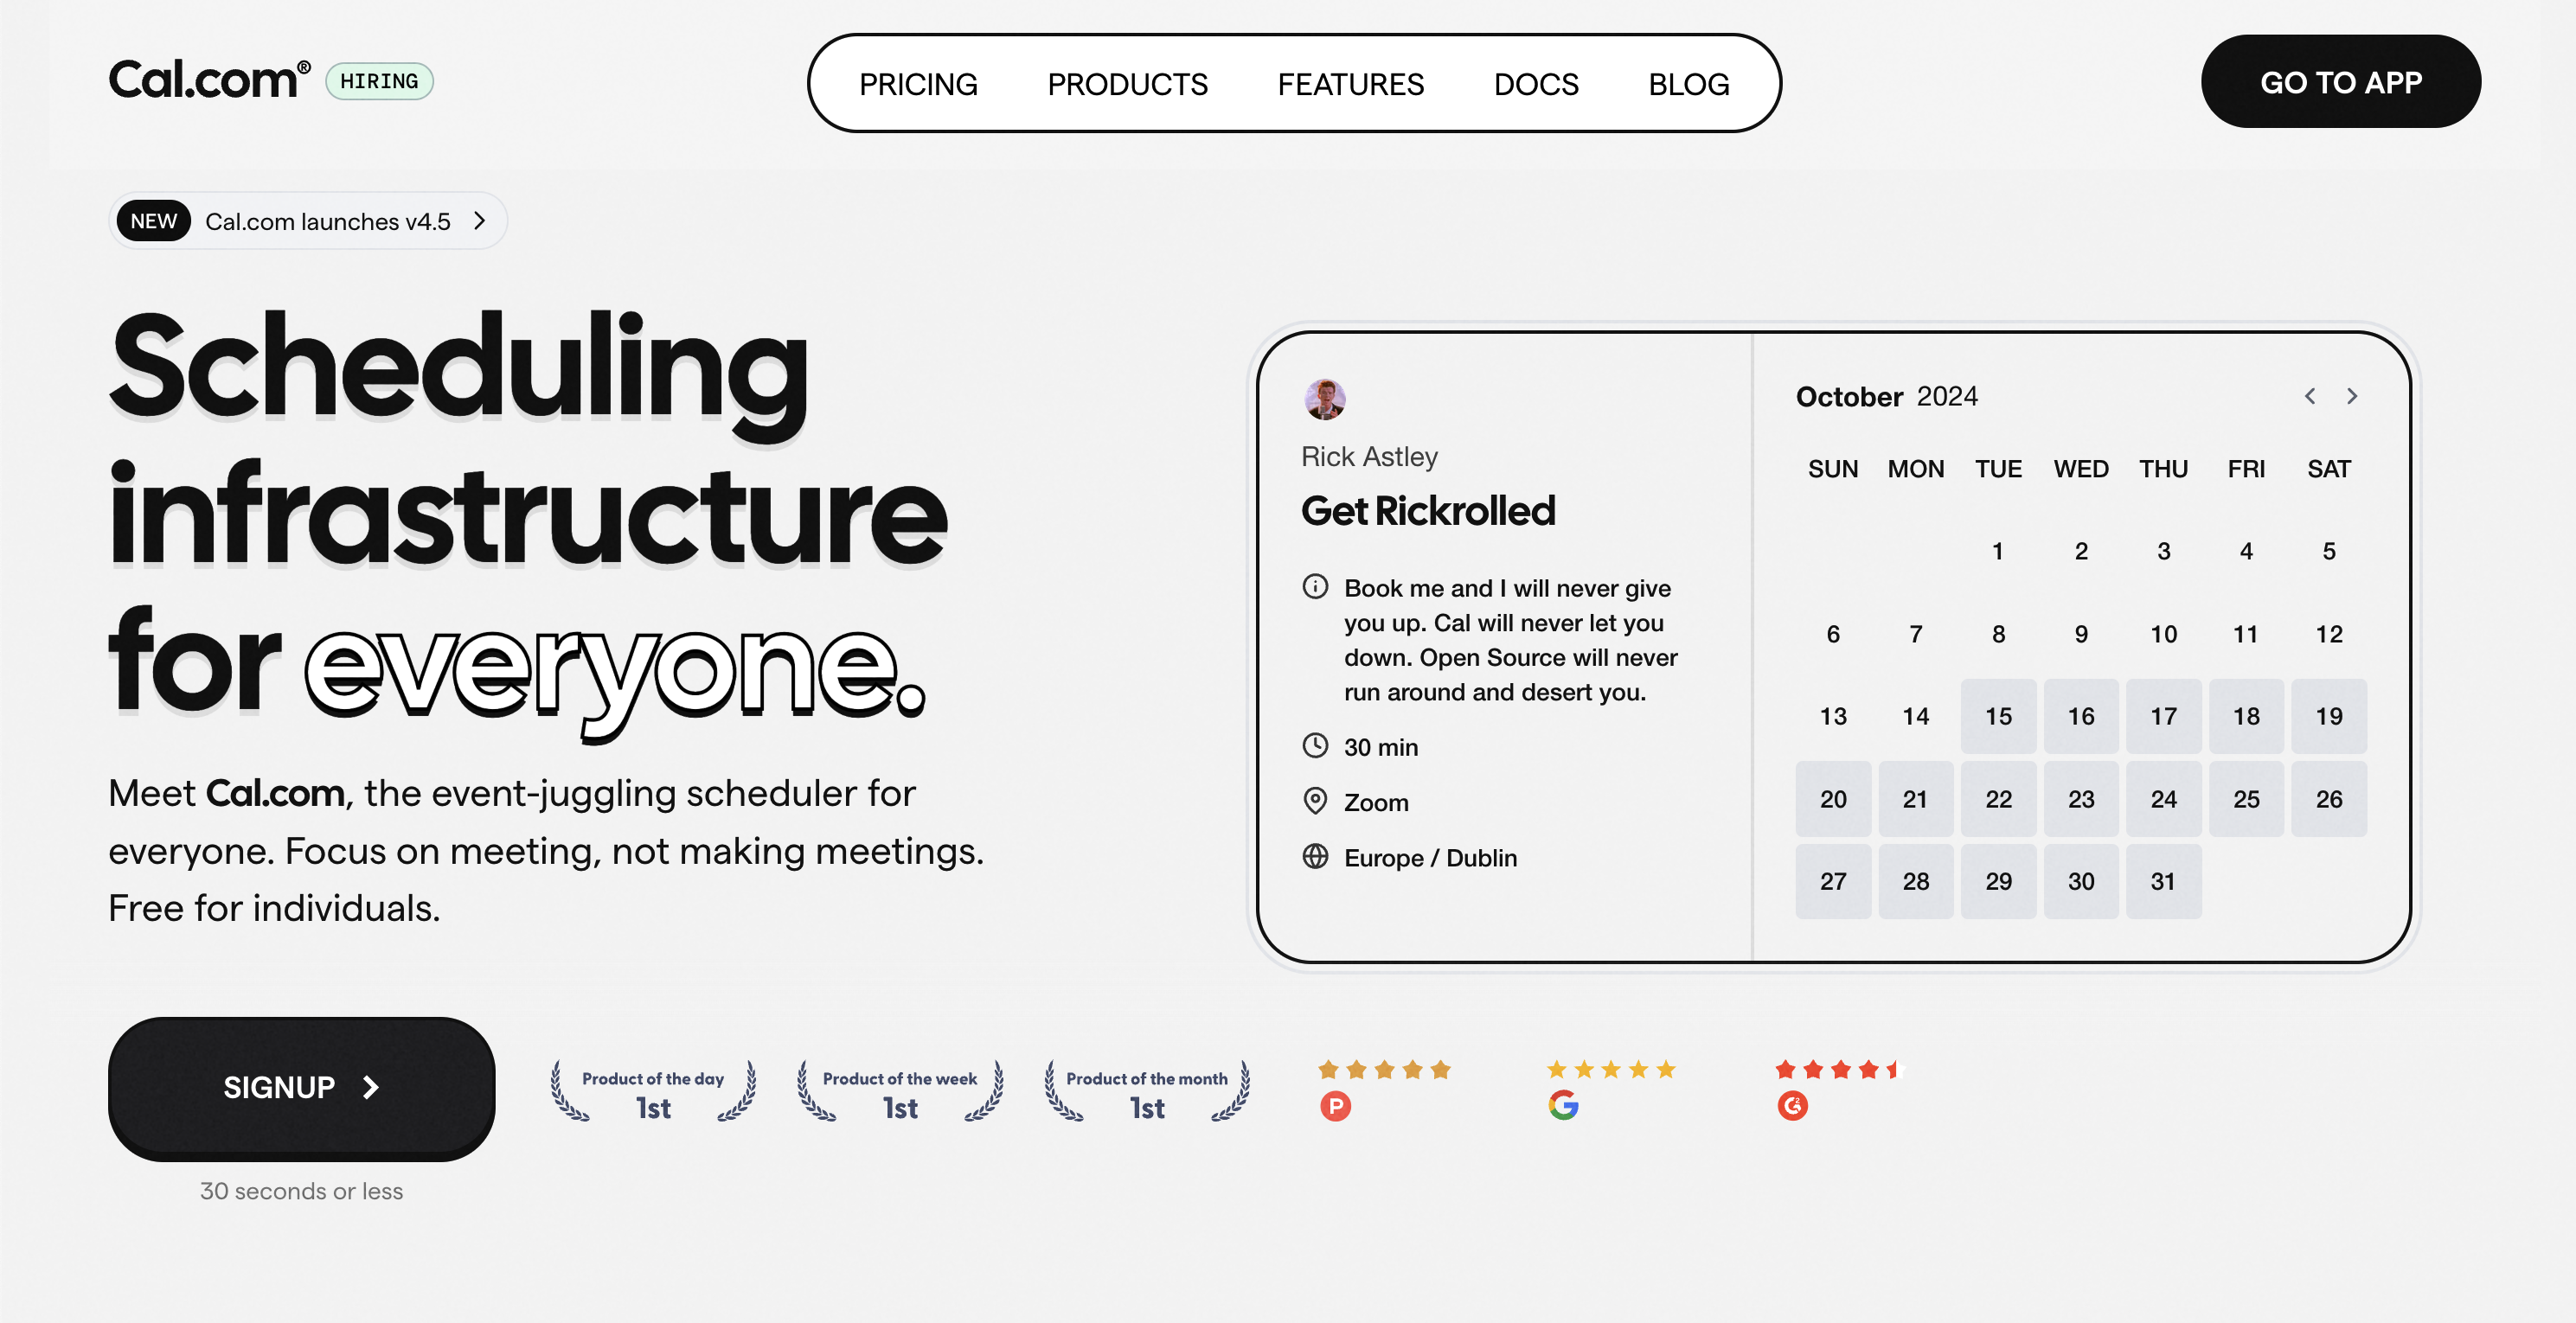2576x1323 pixels.
Task: Click the Product of the month badge
Action: click(1146, 1092)
